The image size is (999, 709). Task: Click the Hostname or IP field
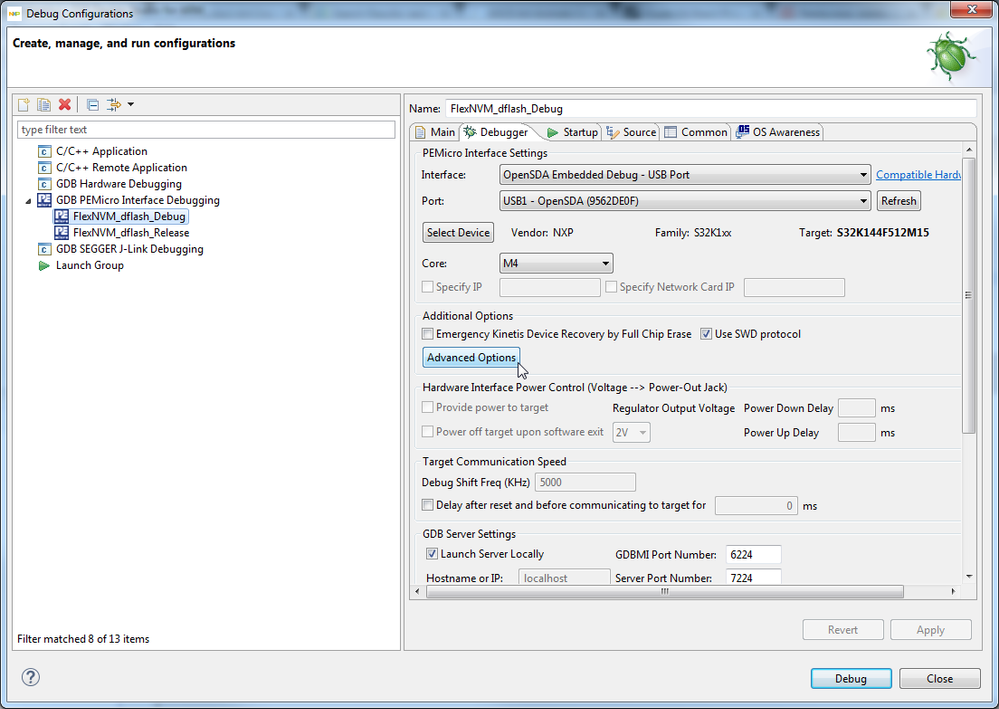564,577
